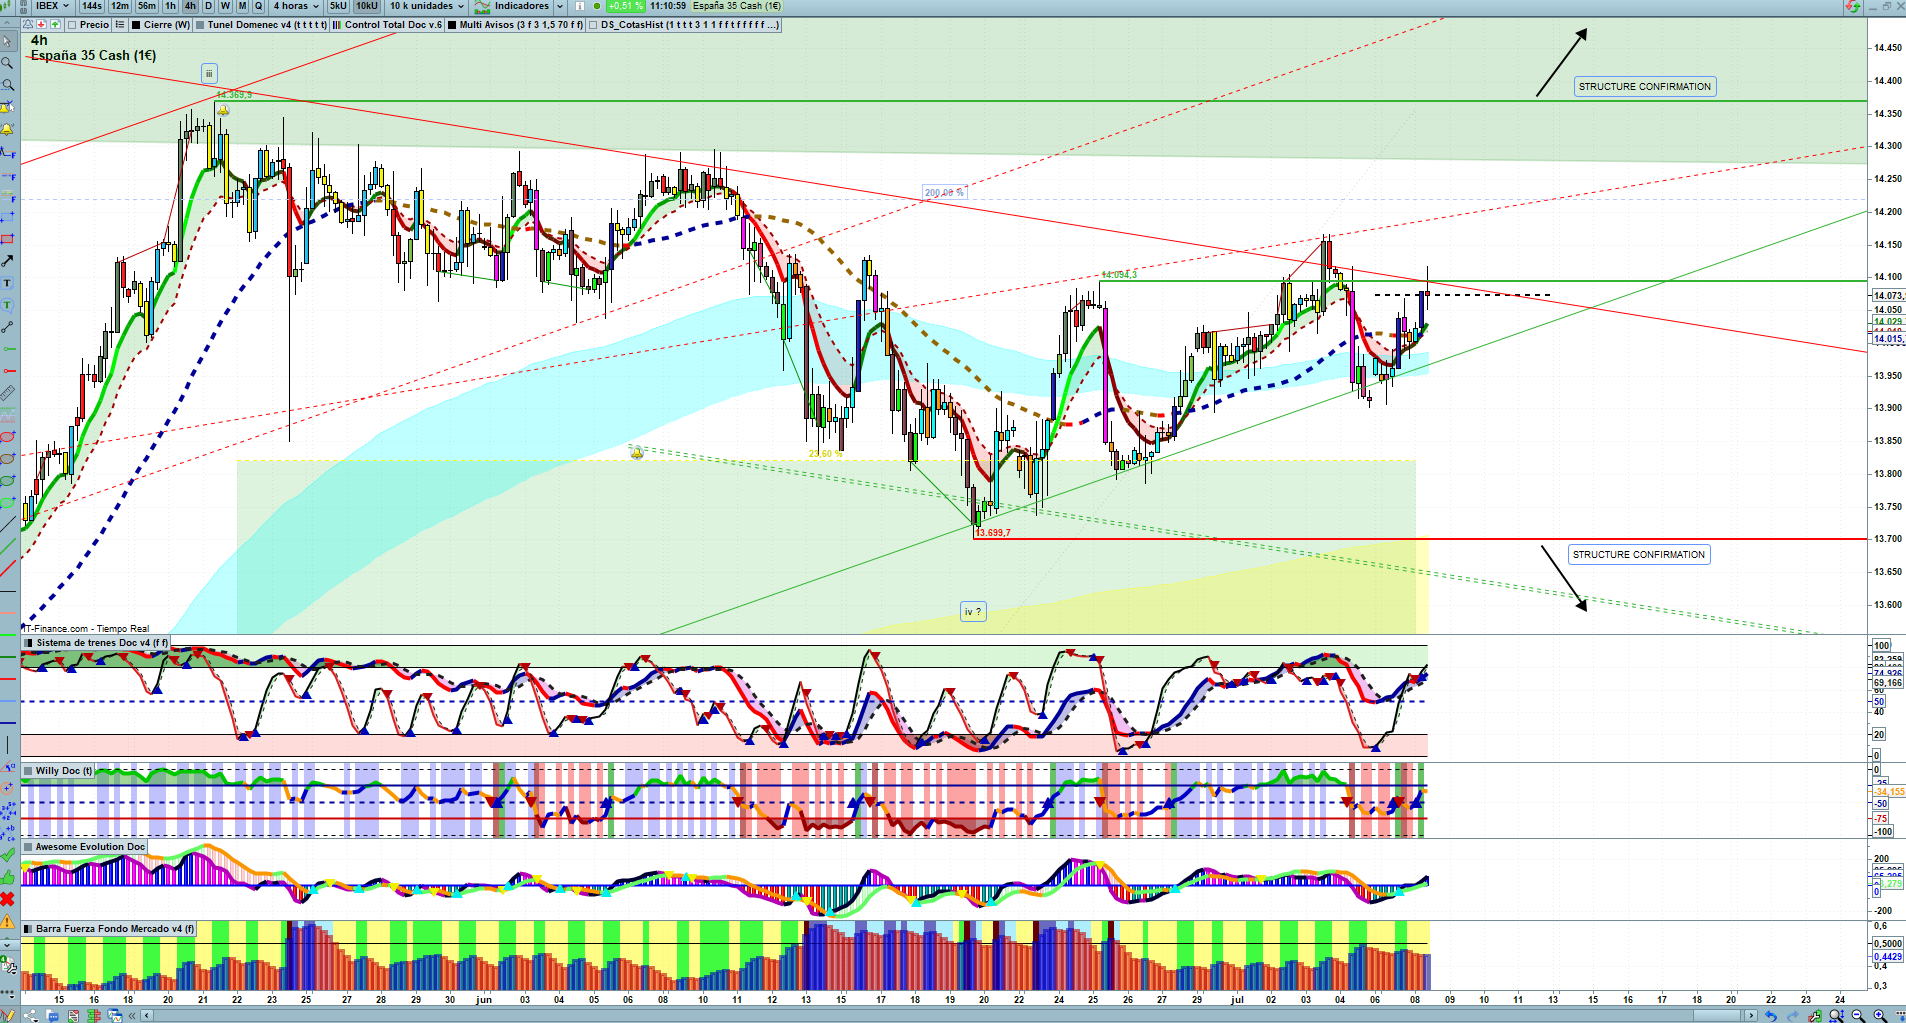The image size is (1906, 1023).
Task: Toggle the 5kU units view button
Action: pyautogui.click(x=338, y=6)
